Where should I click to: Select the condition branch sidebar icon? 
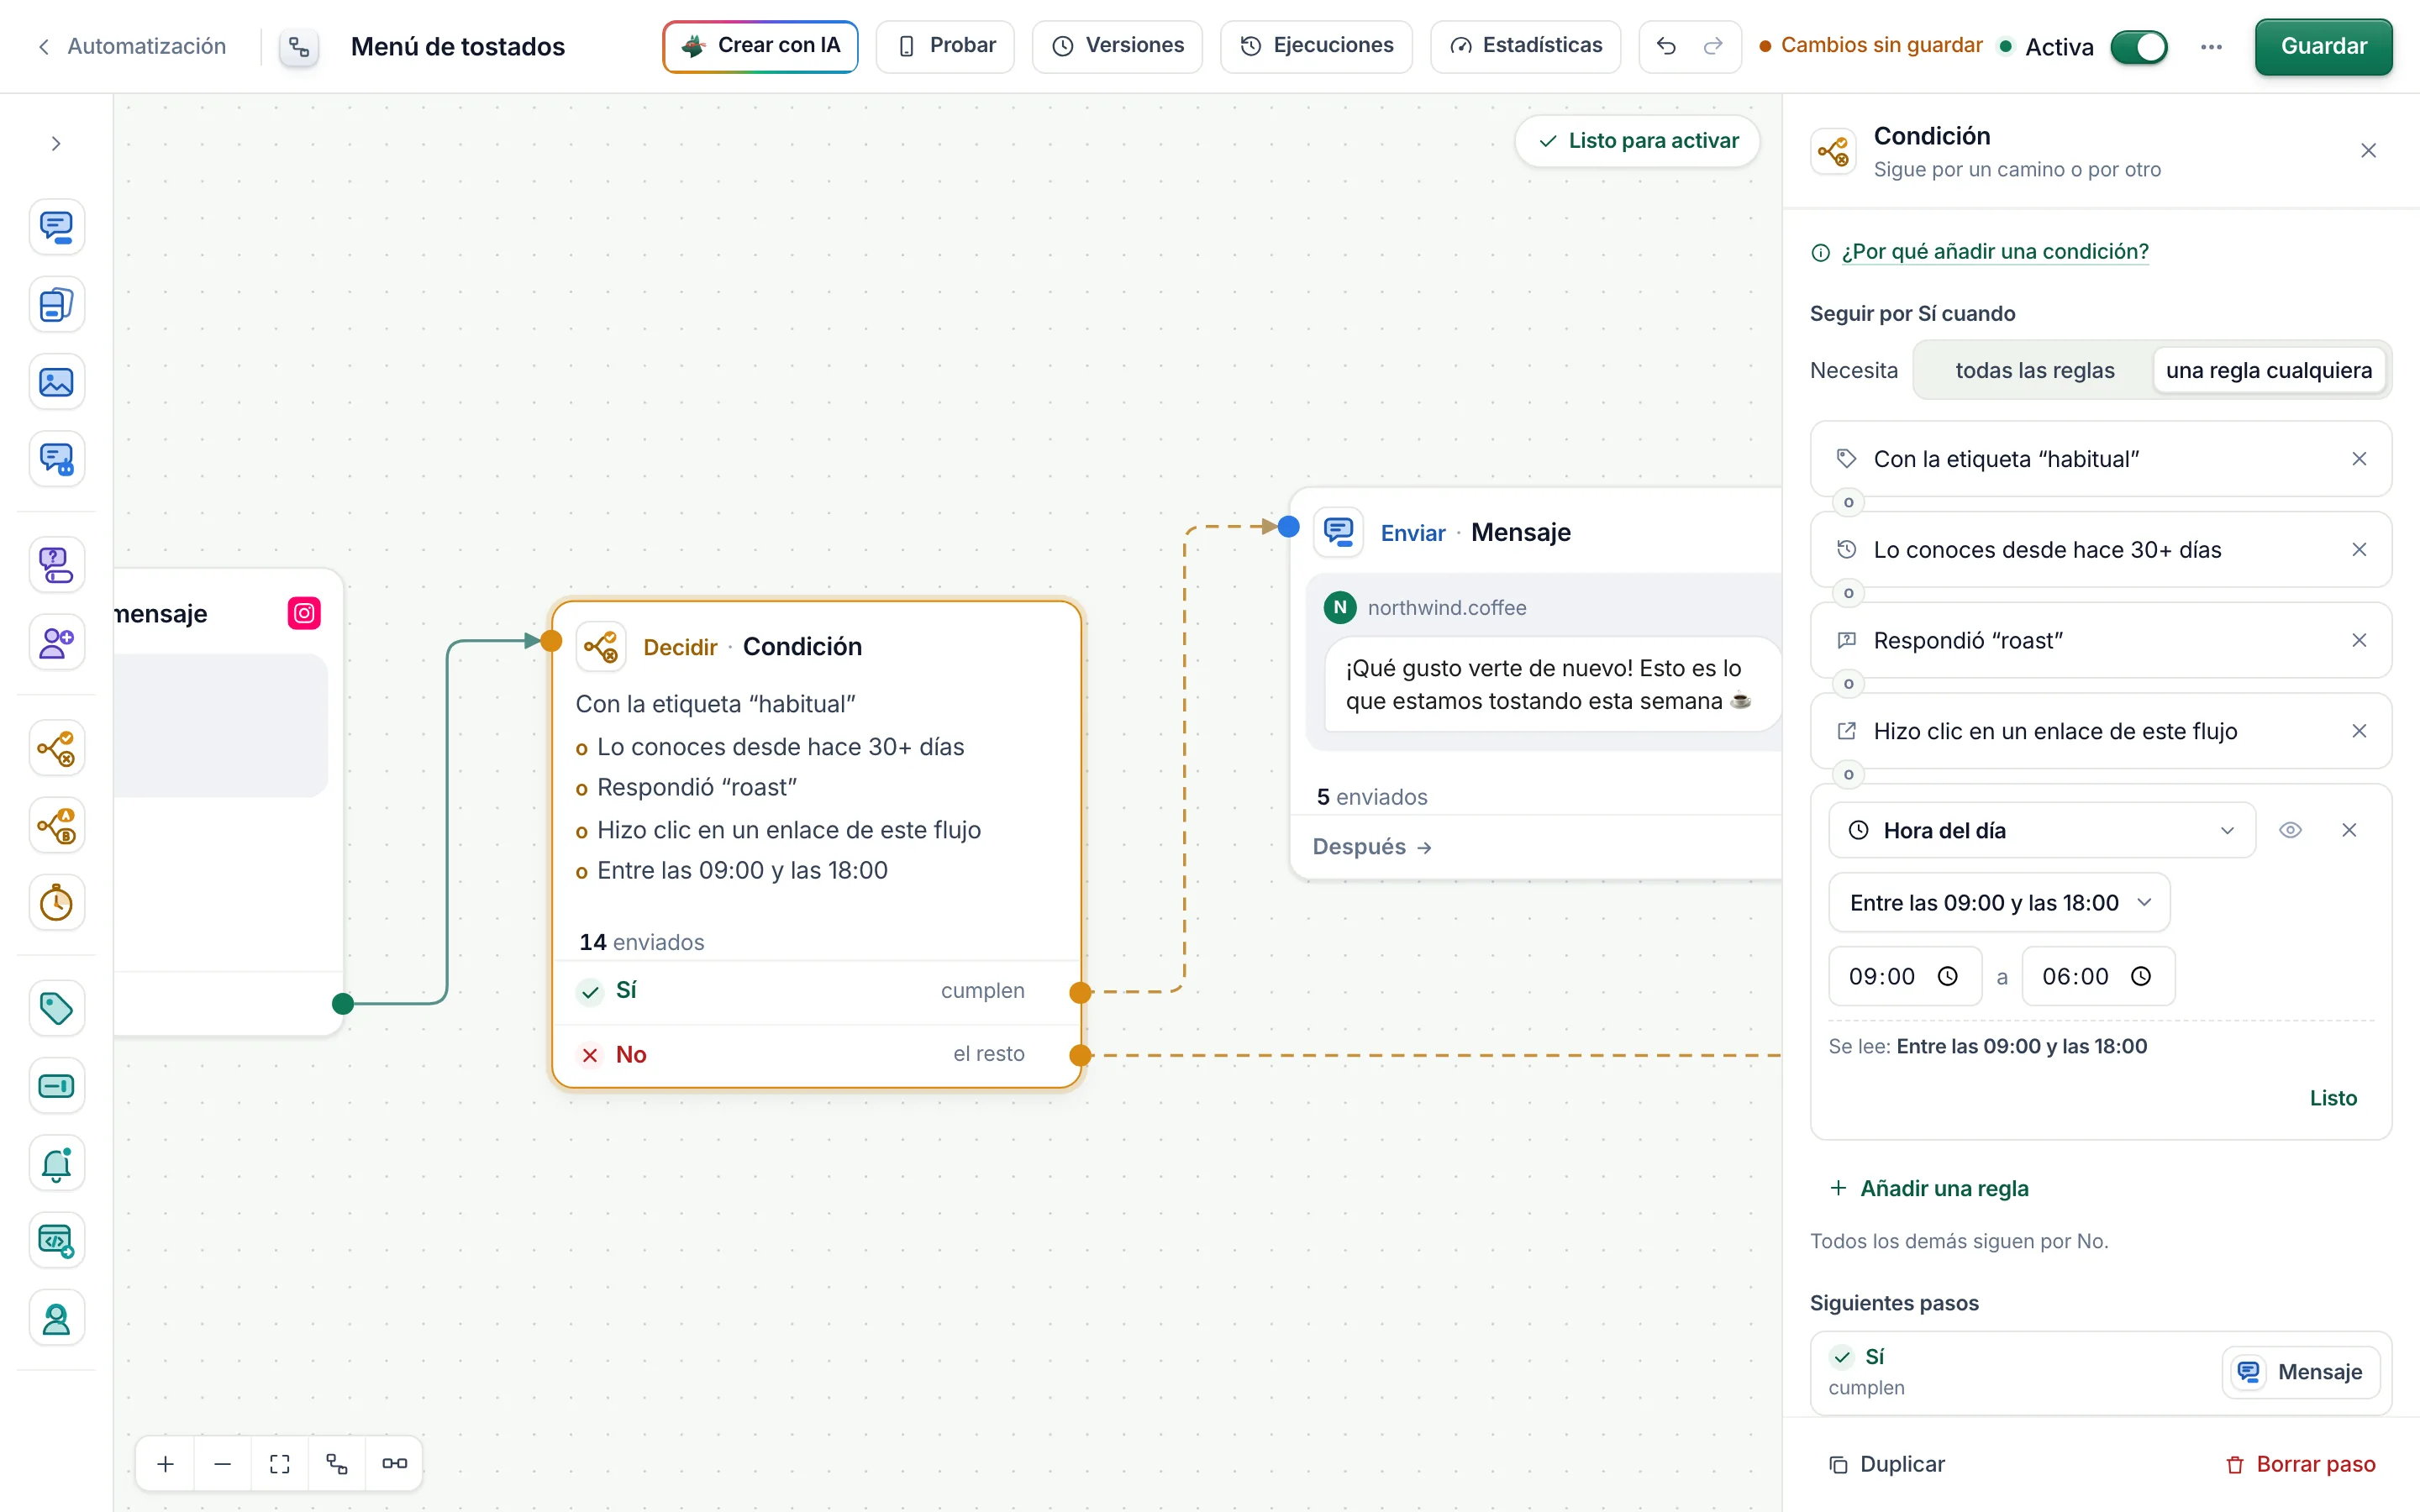[x=57, y=748]
